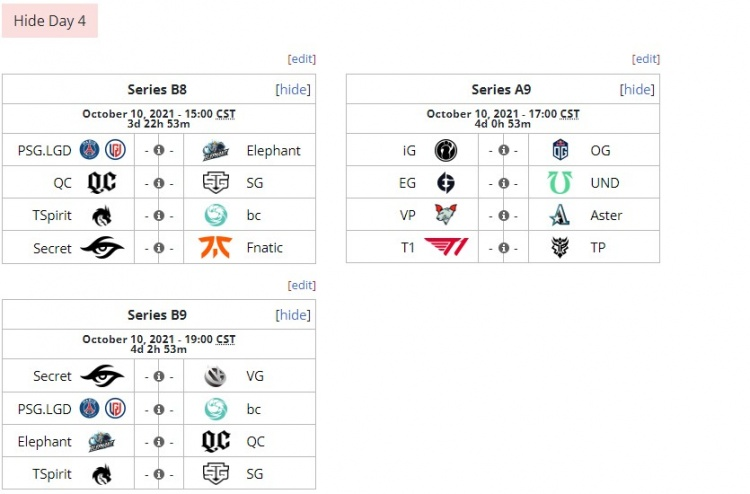
Task: Click CST timezone abbreviation in Series A9
Action: (x=570, y=114)
